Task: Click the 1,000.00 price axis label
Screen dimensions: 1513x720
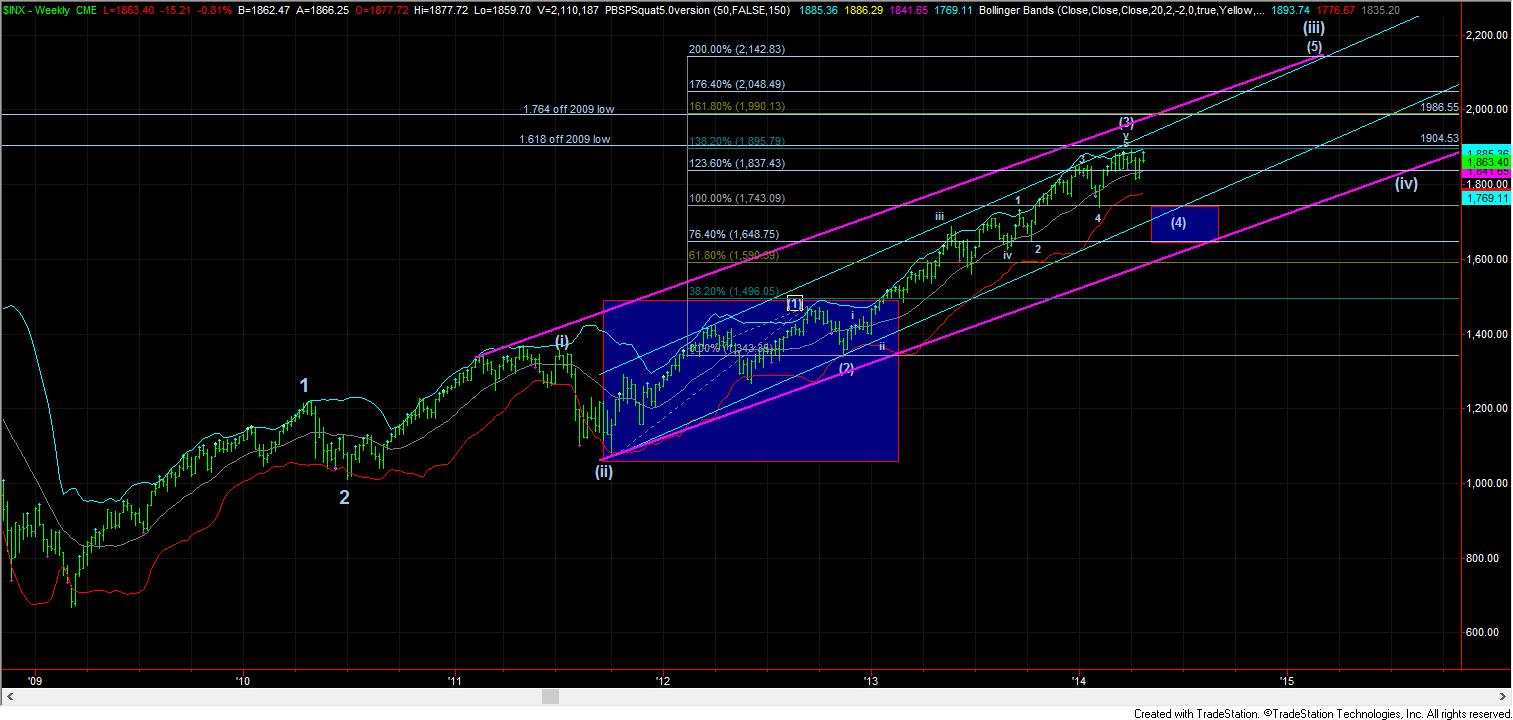Action: [1485, 483]
